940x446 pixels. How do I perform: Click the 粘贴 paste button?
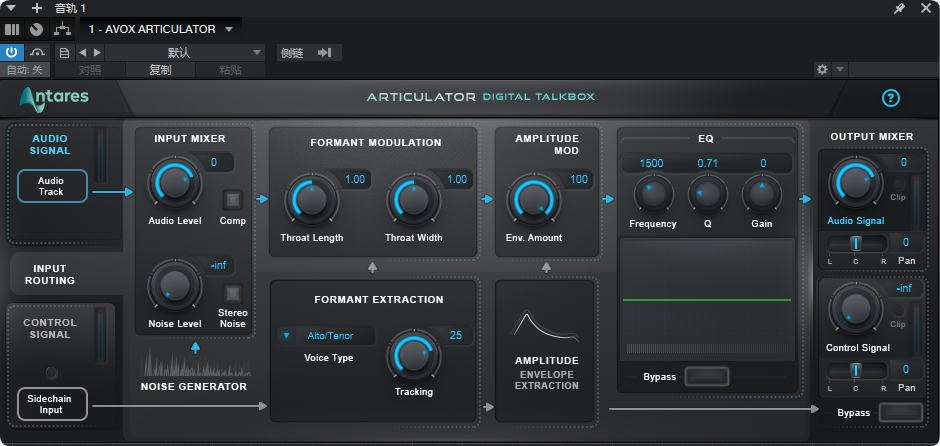(230, 70)
